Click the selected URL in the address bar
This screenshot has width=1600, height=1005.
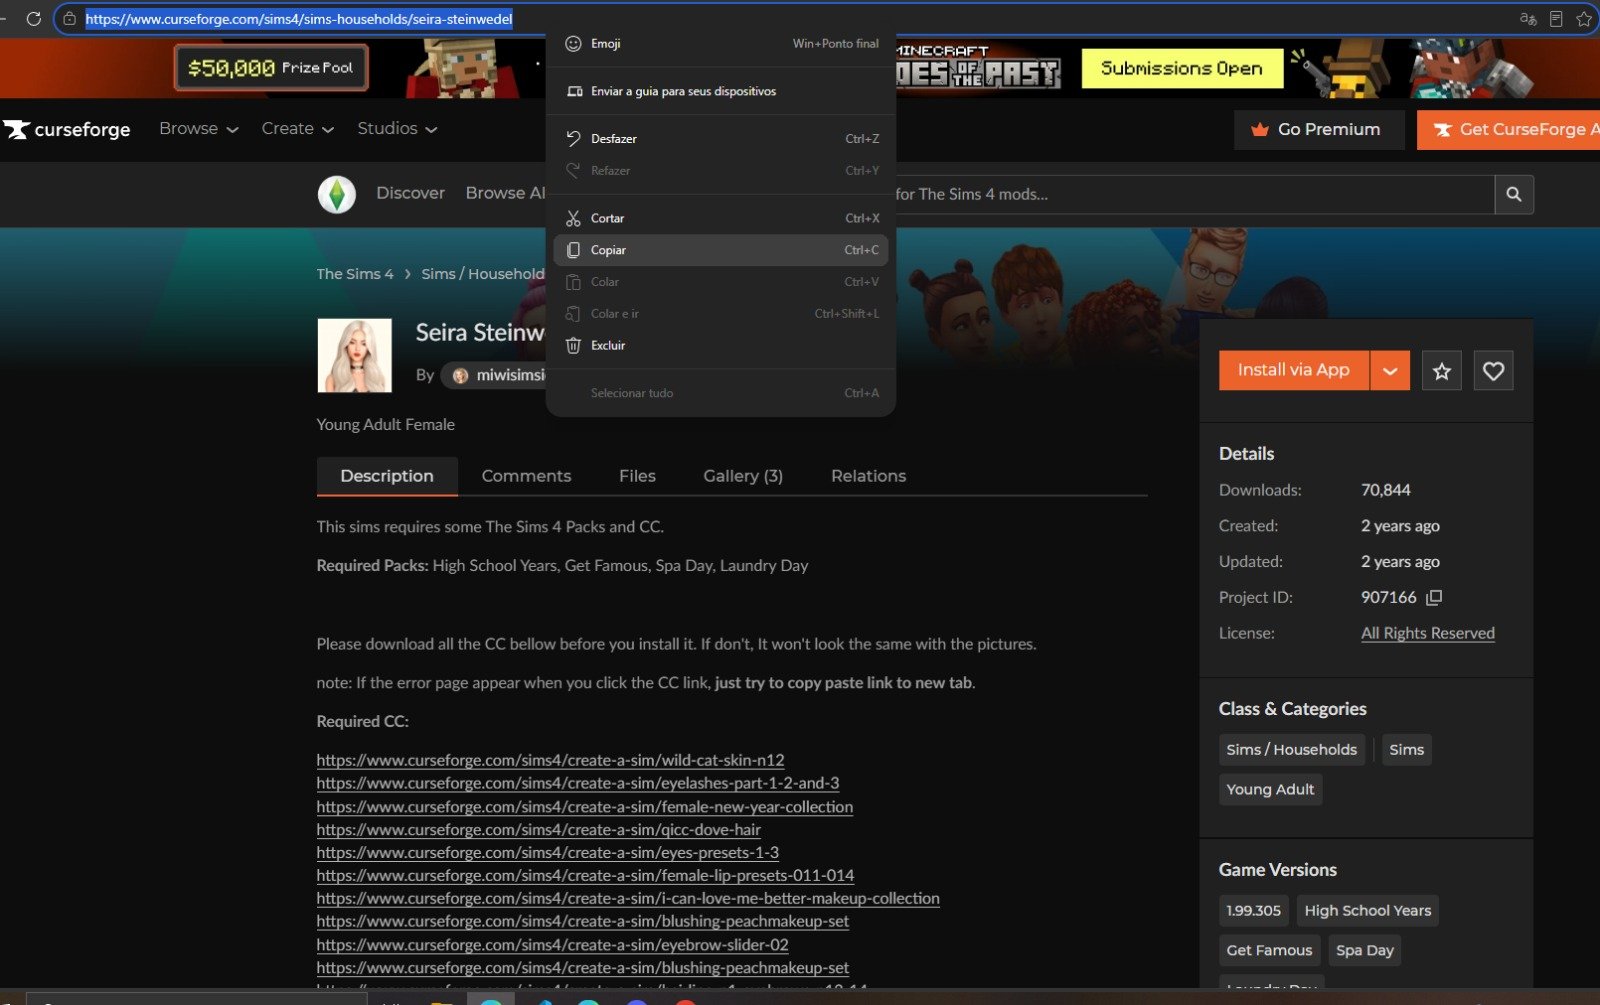coord(299,19)
